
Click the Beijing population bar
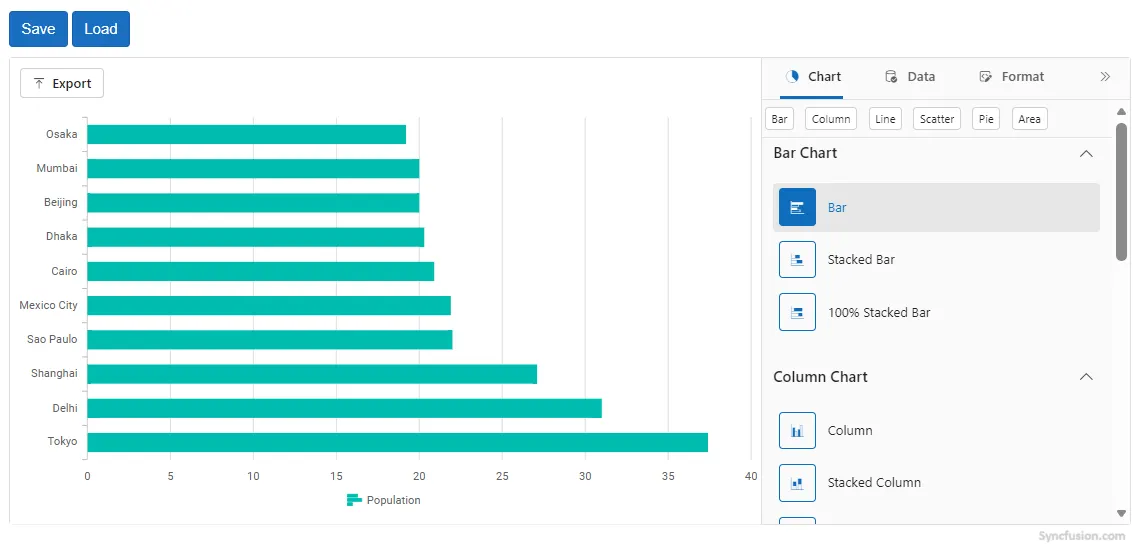253,203
